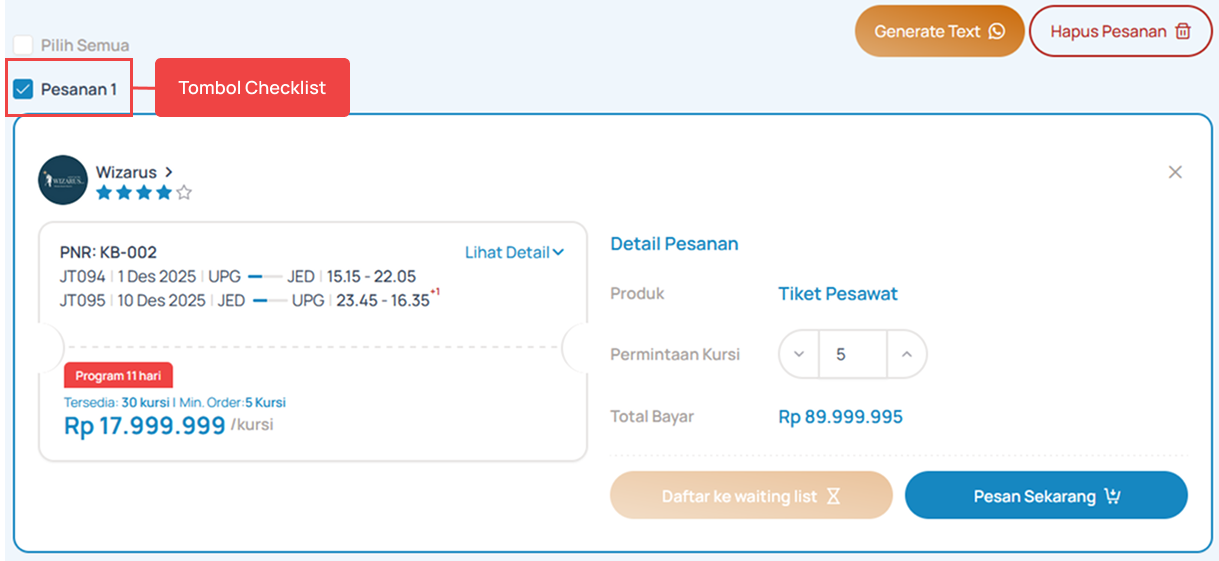1219x561 pixels.
Task: Click the hourglass icon on waiting list button
Action: pos(834,496)
